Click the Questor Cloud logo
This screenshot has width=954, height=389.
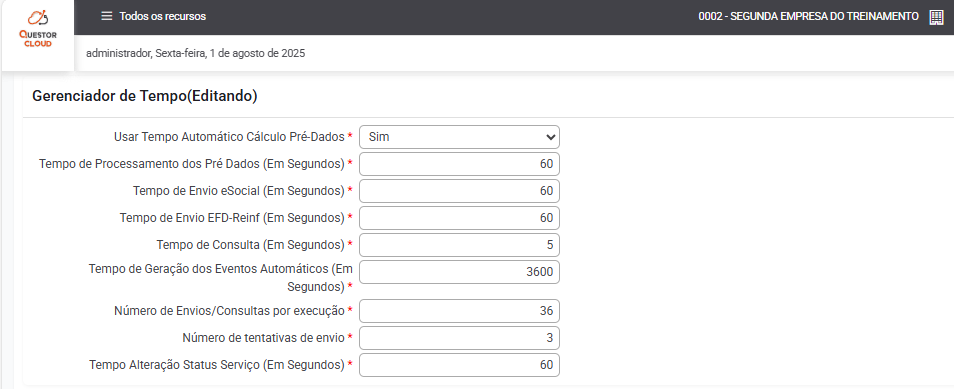38,29
